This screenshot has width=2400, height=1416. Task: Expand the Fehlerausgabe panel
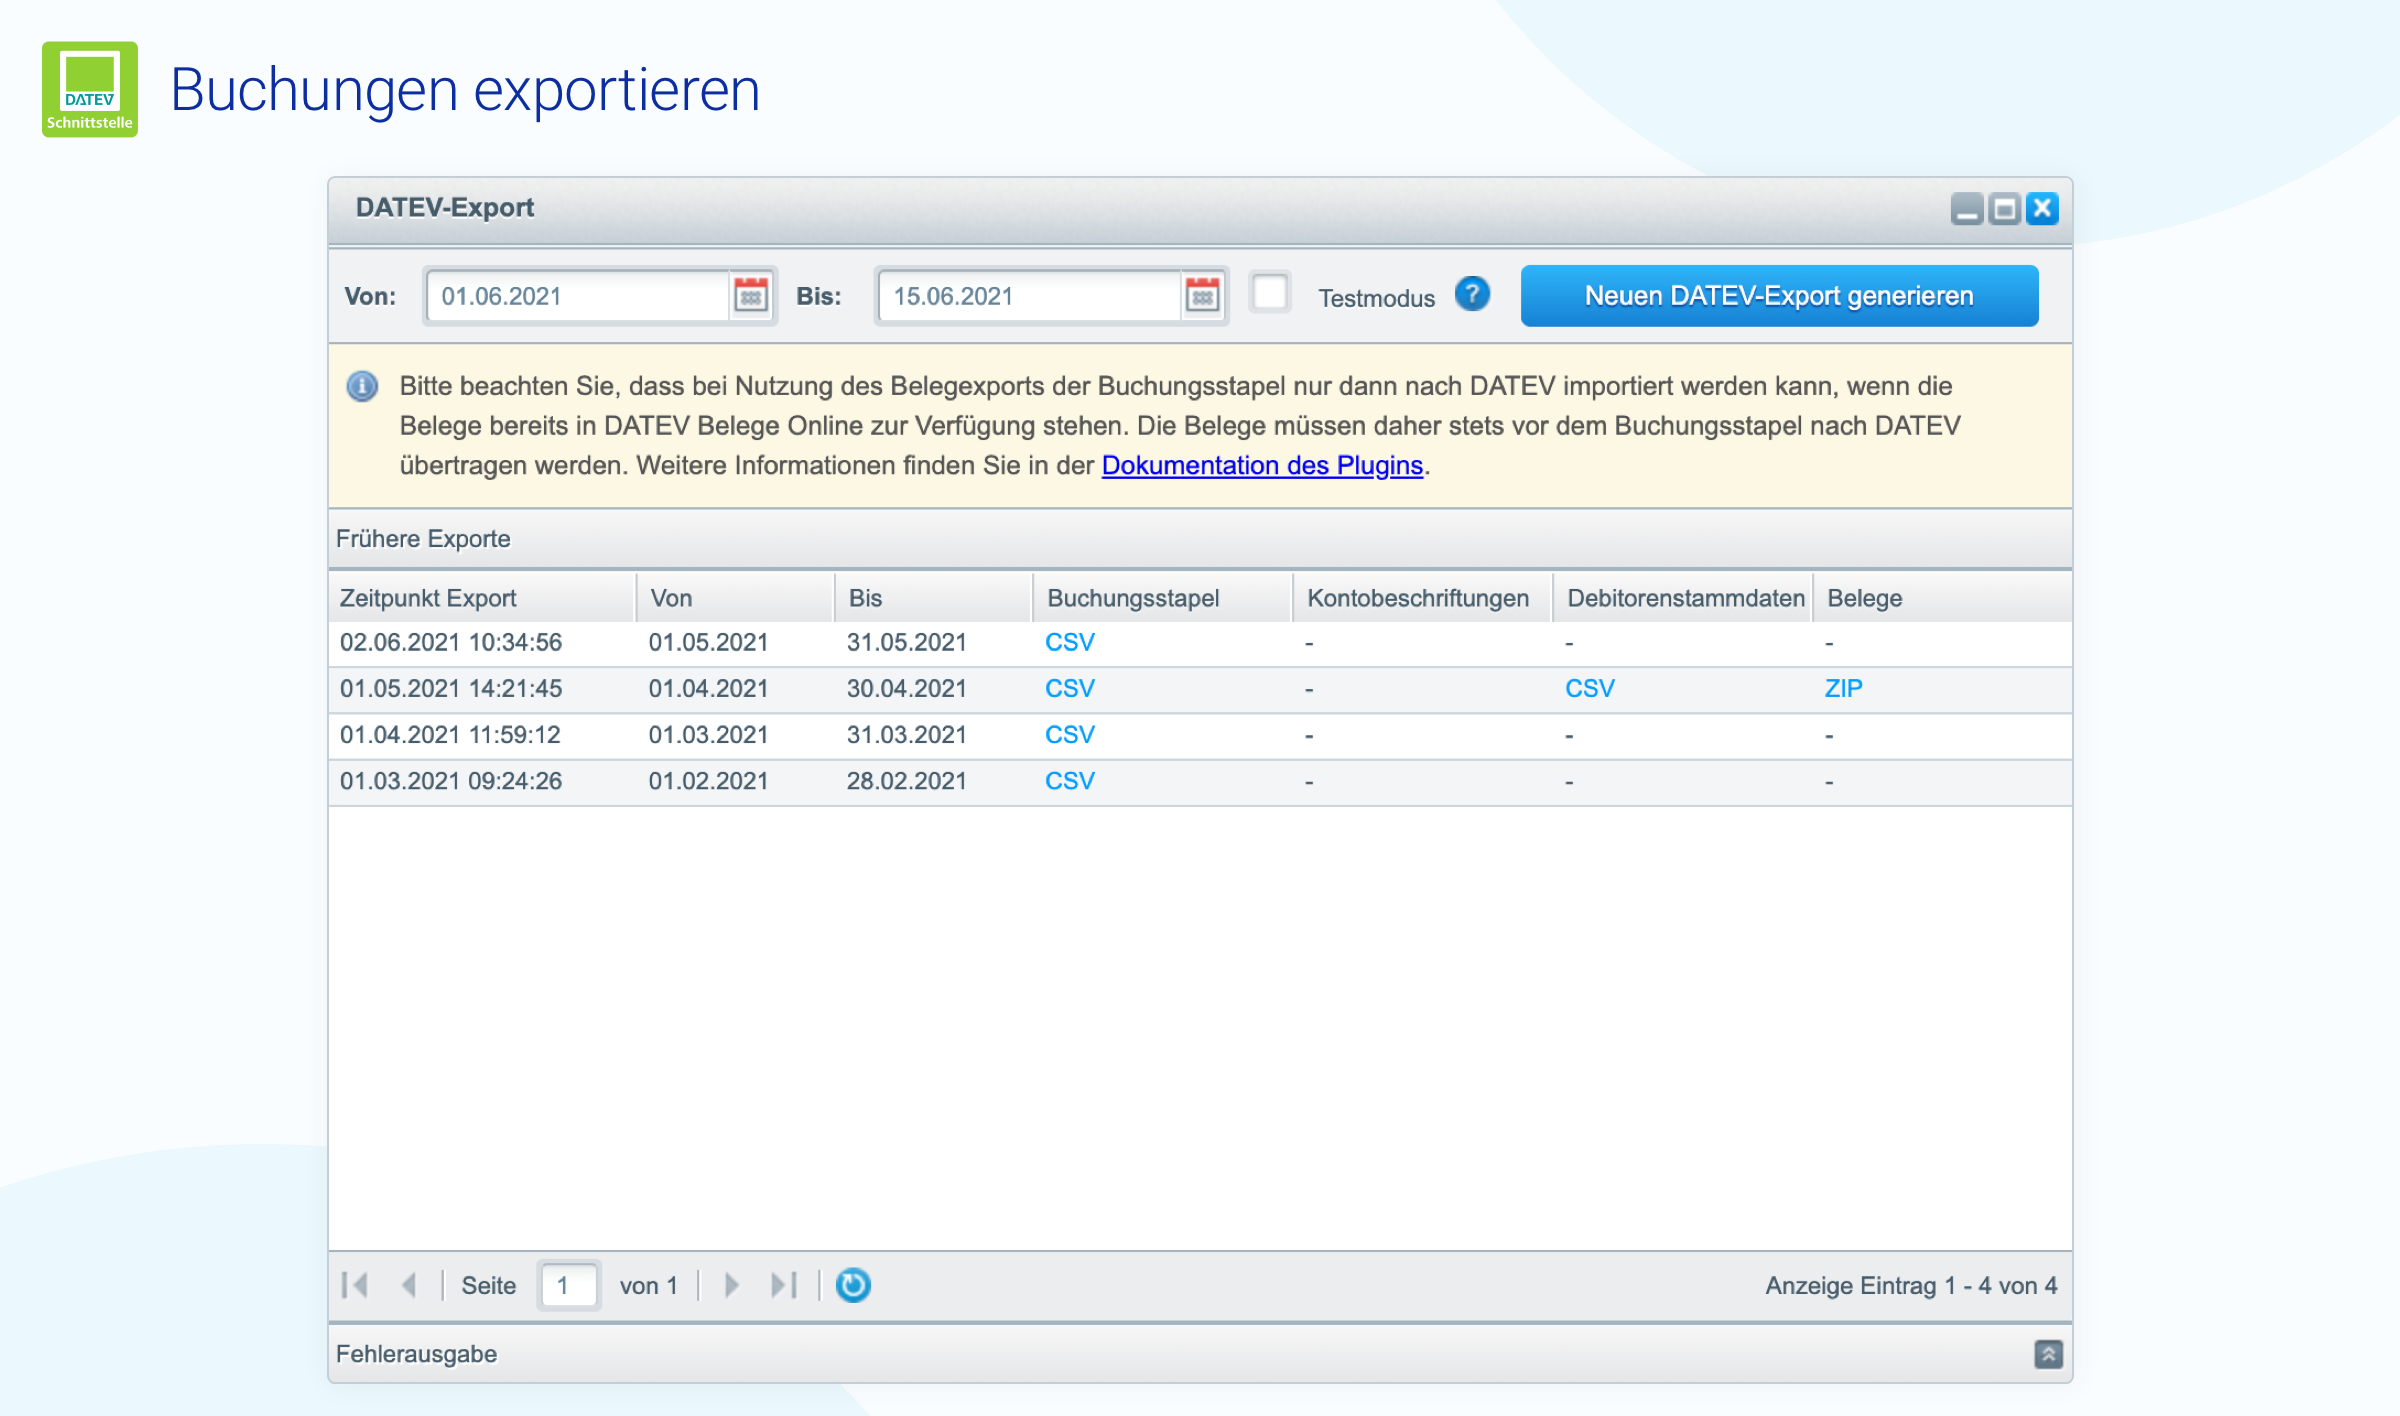[x=2048, y=1354]
